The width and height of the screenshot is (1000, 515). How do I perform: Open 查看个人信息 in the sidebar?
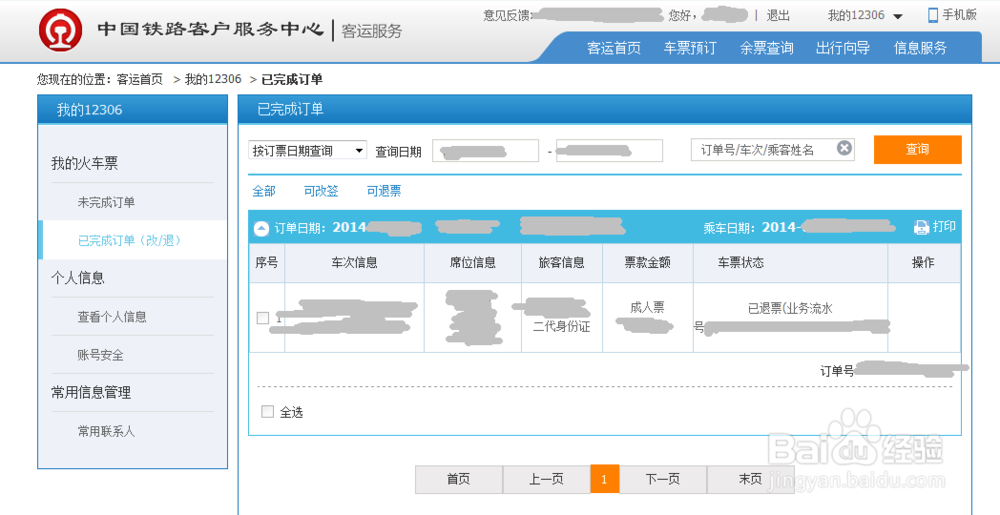coord(112,317)
